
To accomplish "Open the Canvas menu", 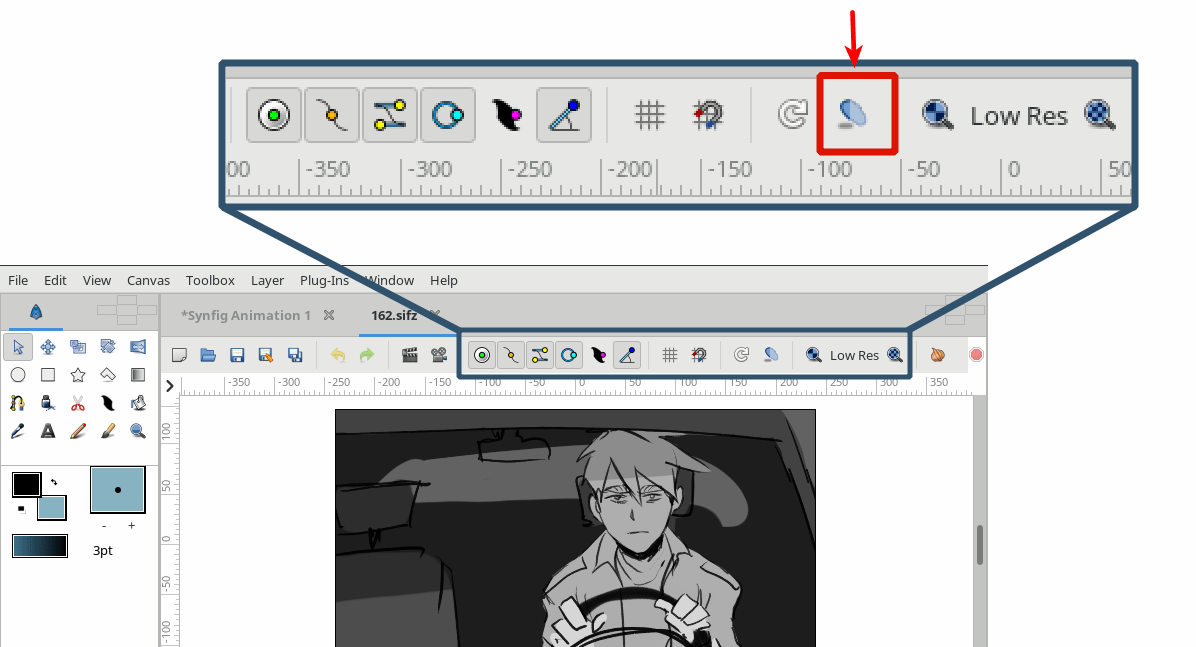I will click(149, 280).
